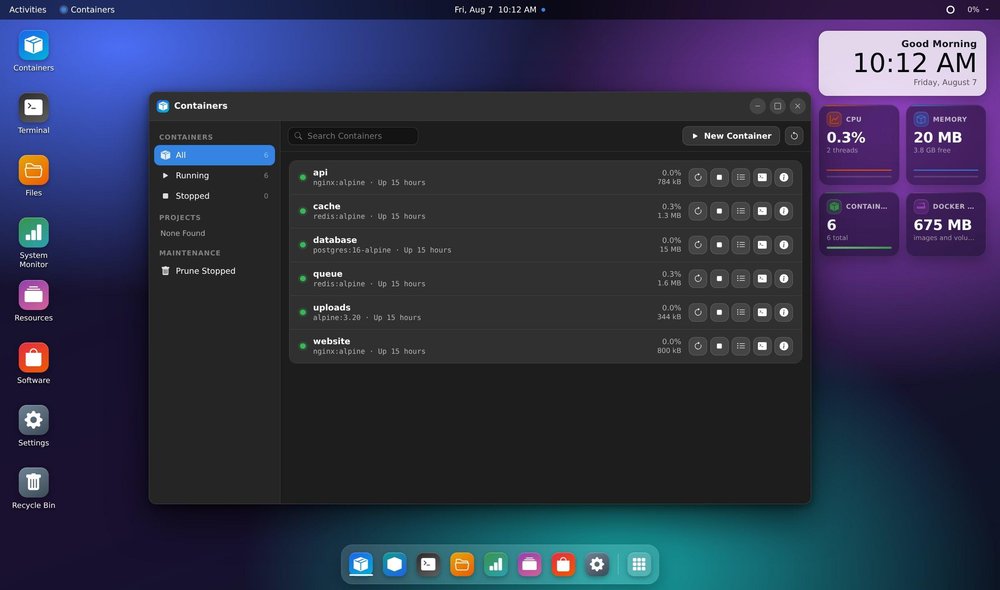Open a terminal in the queue container
Image resolution: width=1000 pixels, height=590 pixels.
[x=762, y=279]
